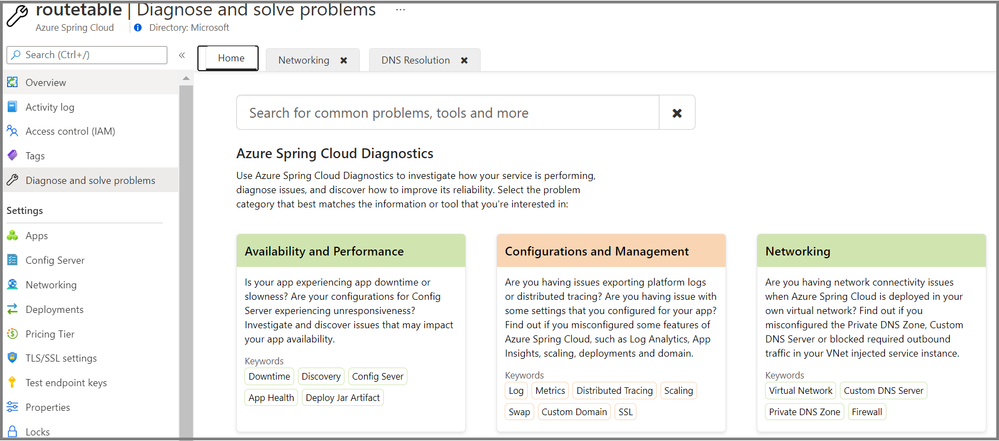The width and height of the screenshot is (999, 441).
Task: Close the DNS Resolution tab
Action: [x=464, y=61]
